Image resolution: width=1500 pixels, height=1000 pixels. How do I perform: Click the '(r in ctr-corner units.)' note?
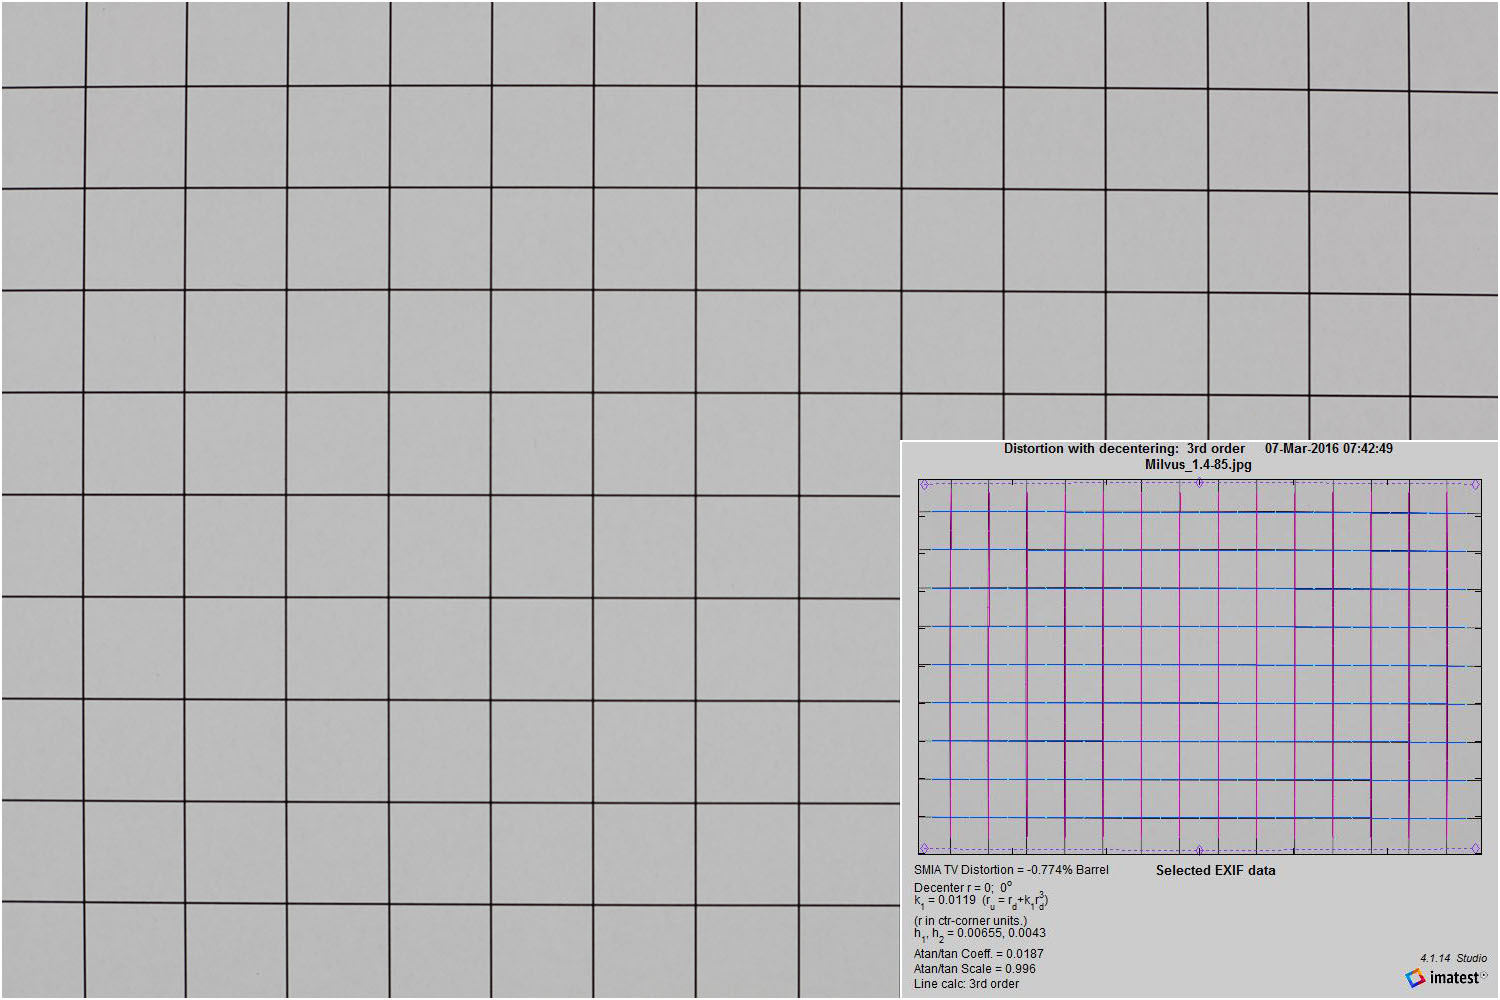click(x=970, y=921)
